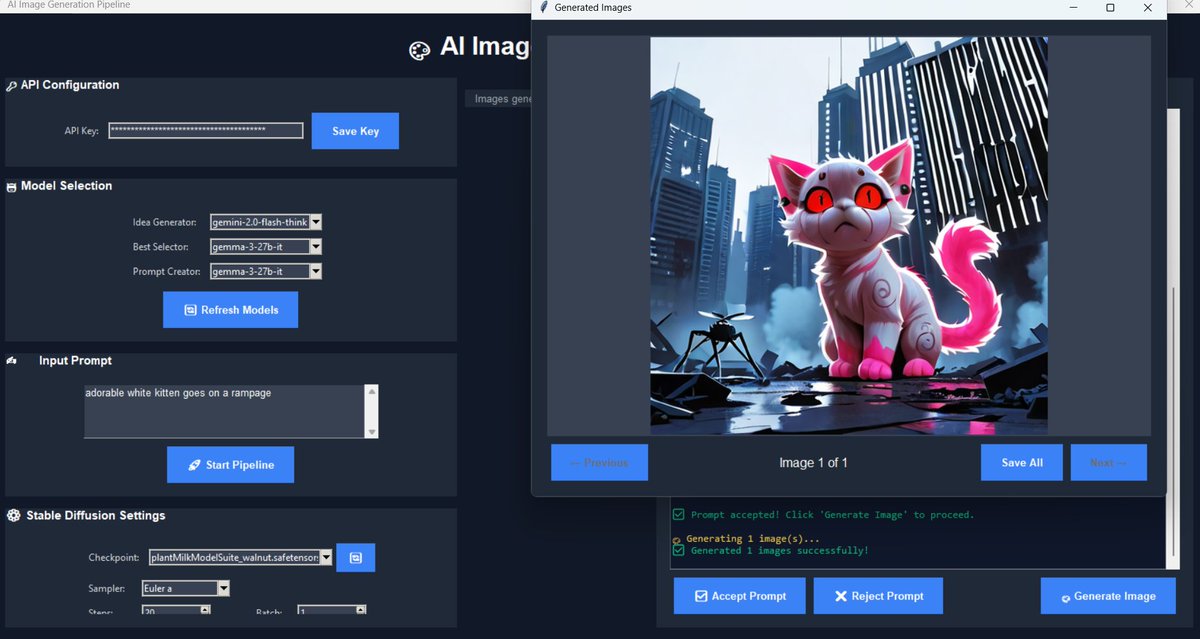Click the Steps spinner field
This screenshot has height=639, width=1200.
pyautogui.click(x=176, y=611)
